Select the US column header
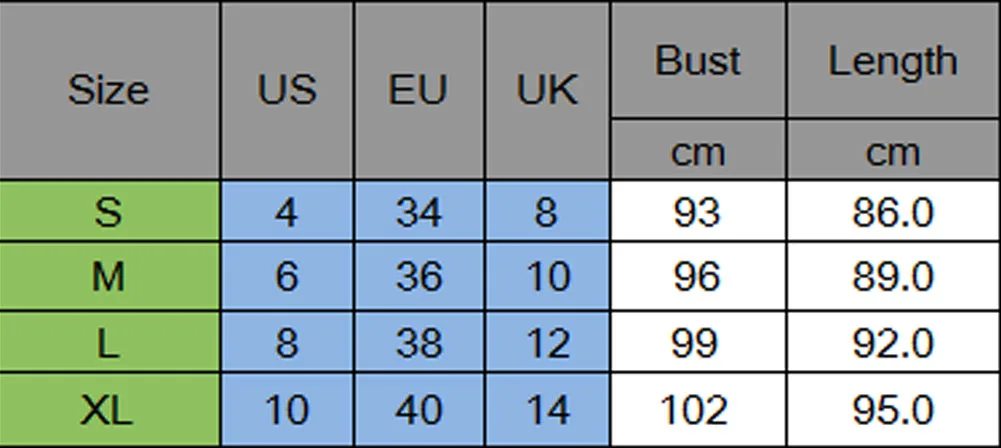The image size is (1001, 448). [x=287, y=89]
